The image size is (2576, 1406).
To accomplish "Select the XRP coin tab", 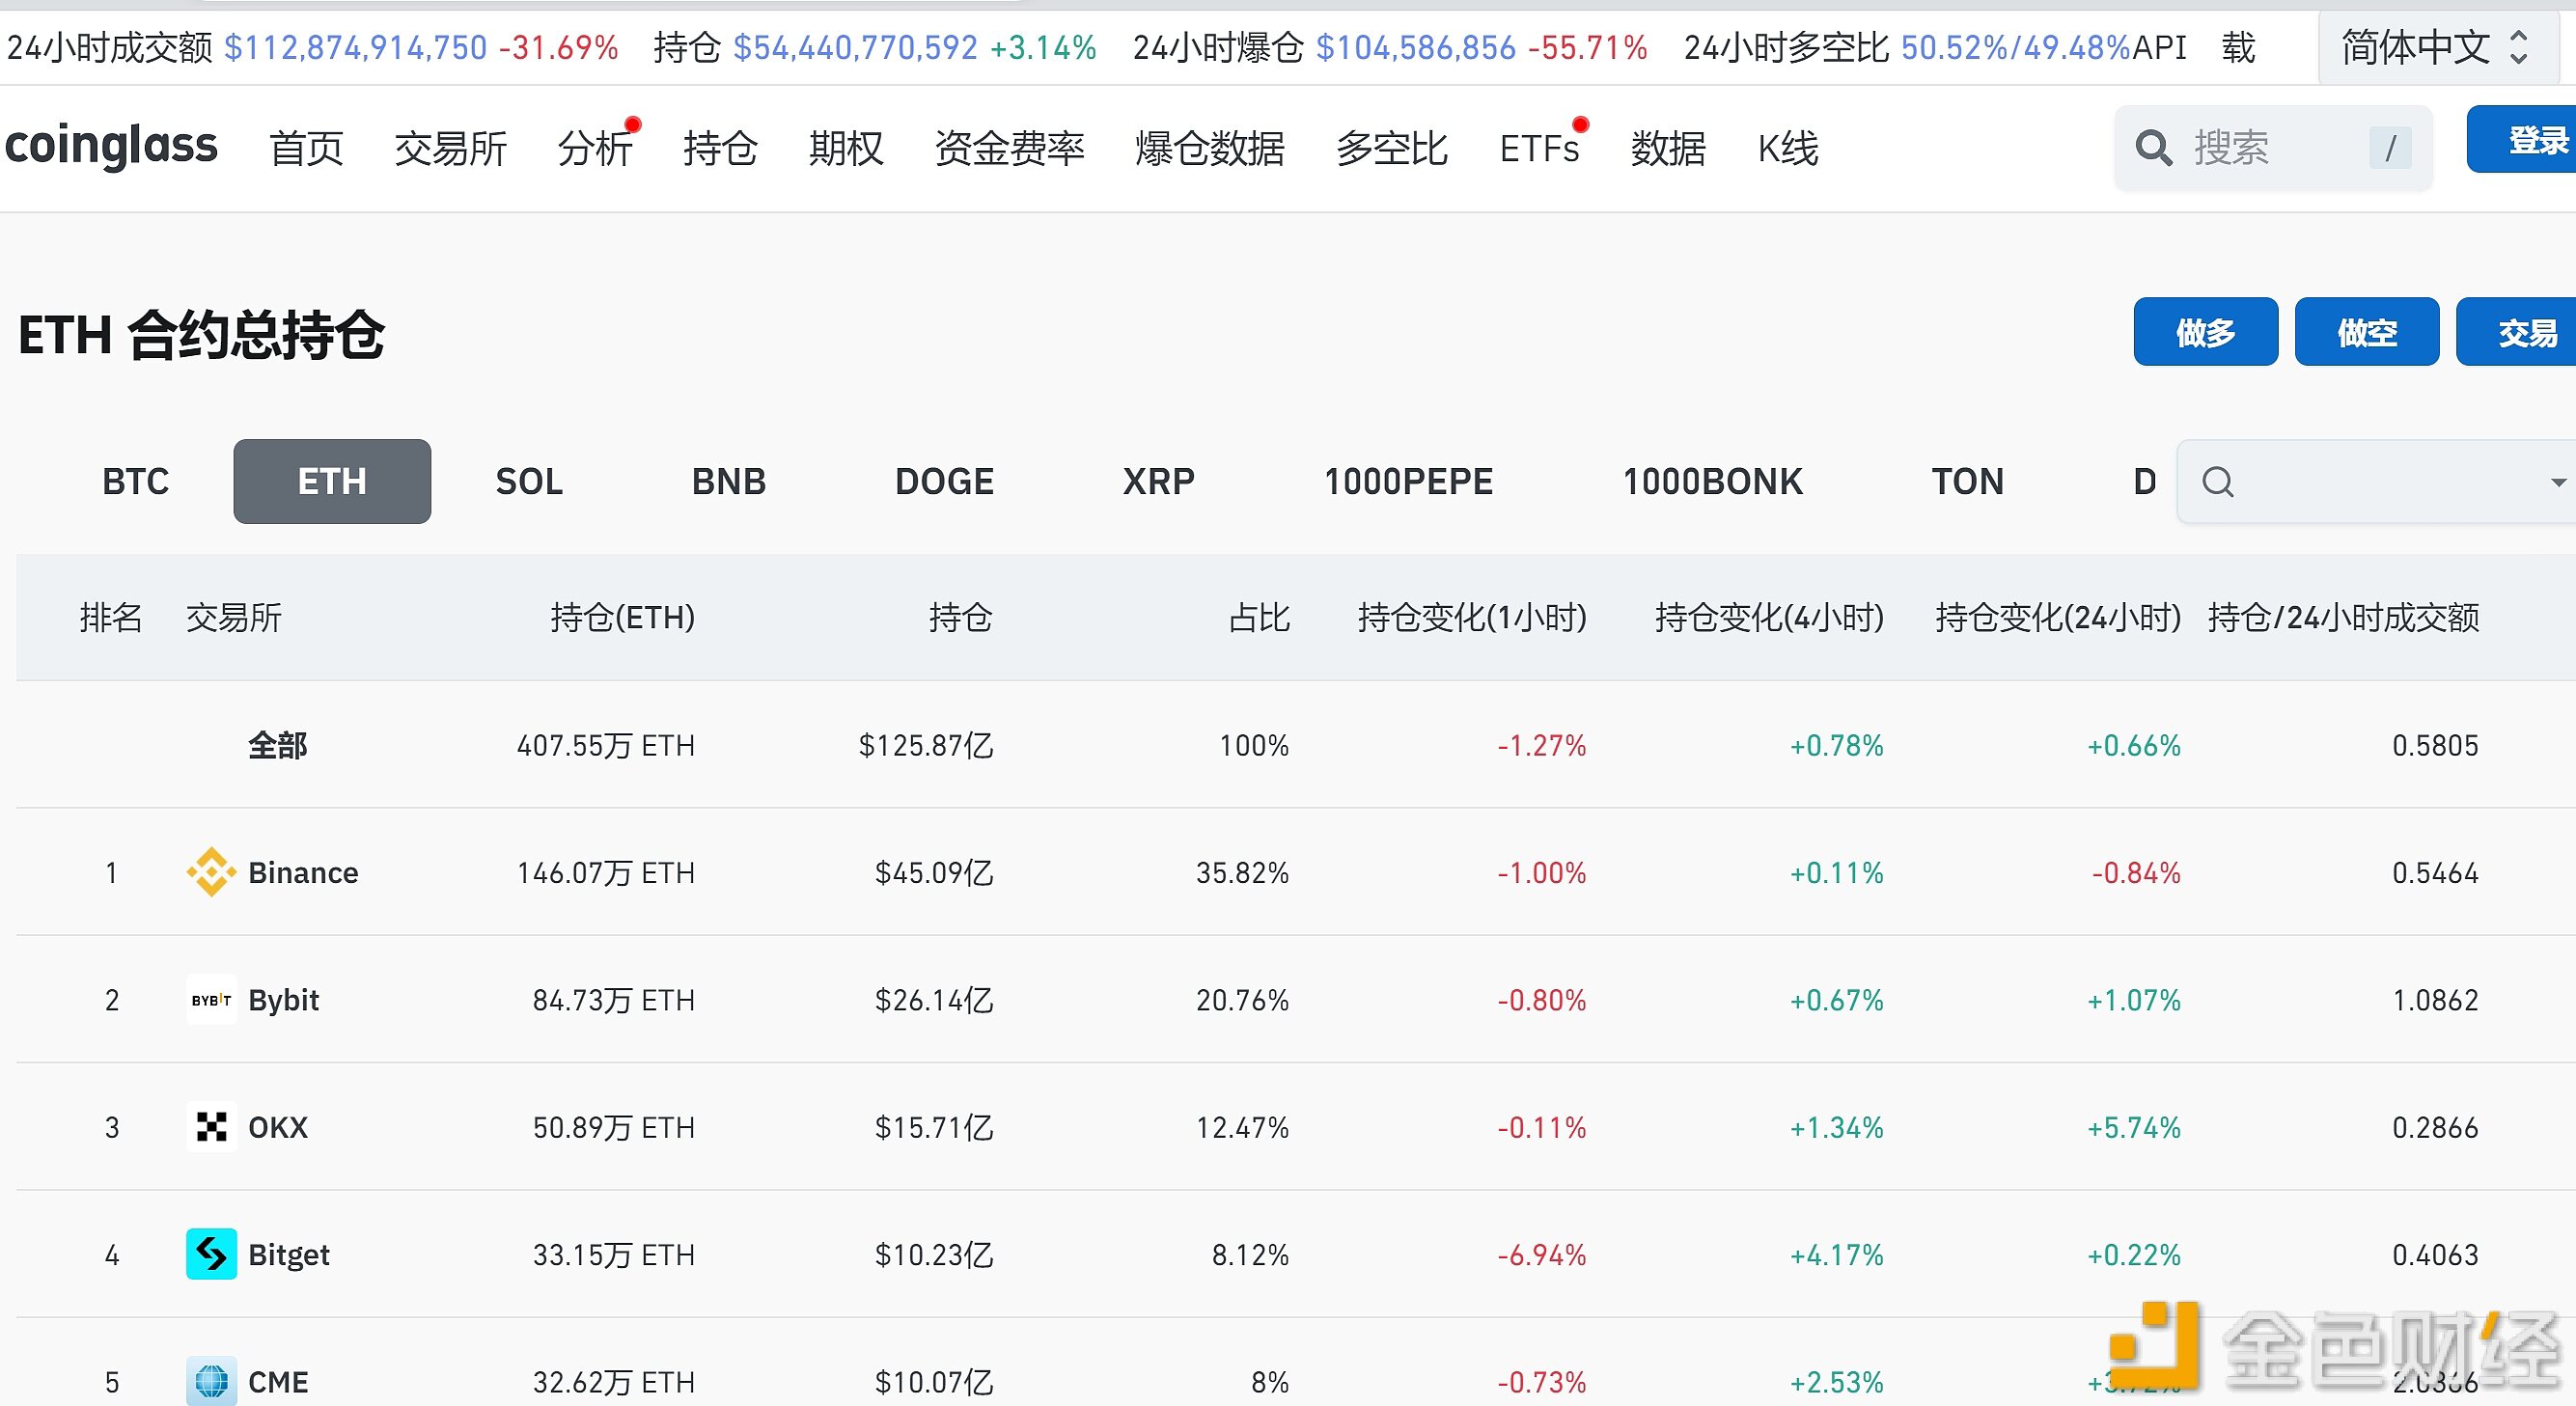I will click(1158, 481).
